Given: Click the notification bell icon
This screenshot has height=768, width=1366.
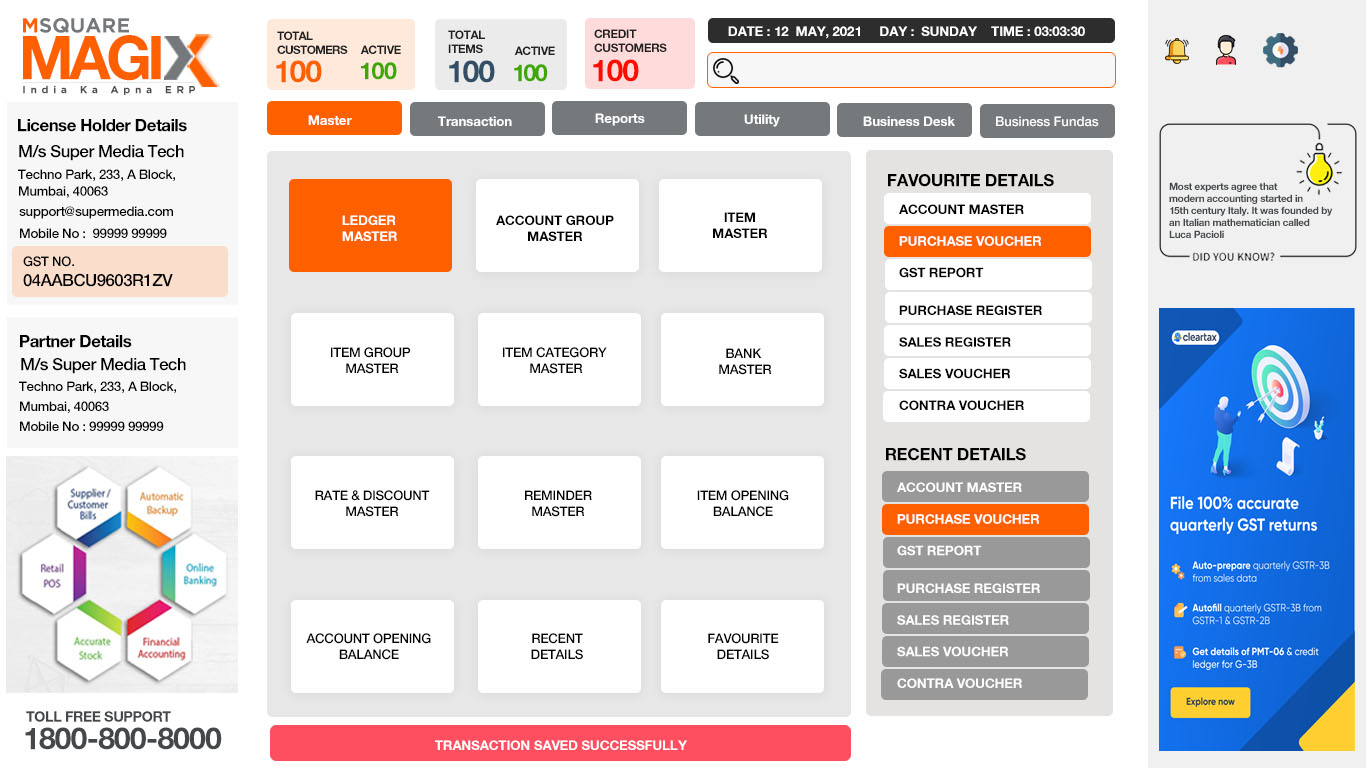Looking at the screenshot, I should pos(1178,51).
